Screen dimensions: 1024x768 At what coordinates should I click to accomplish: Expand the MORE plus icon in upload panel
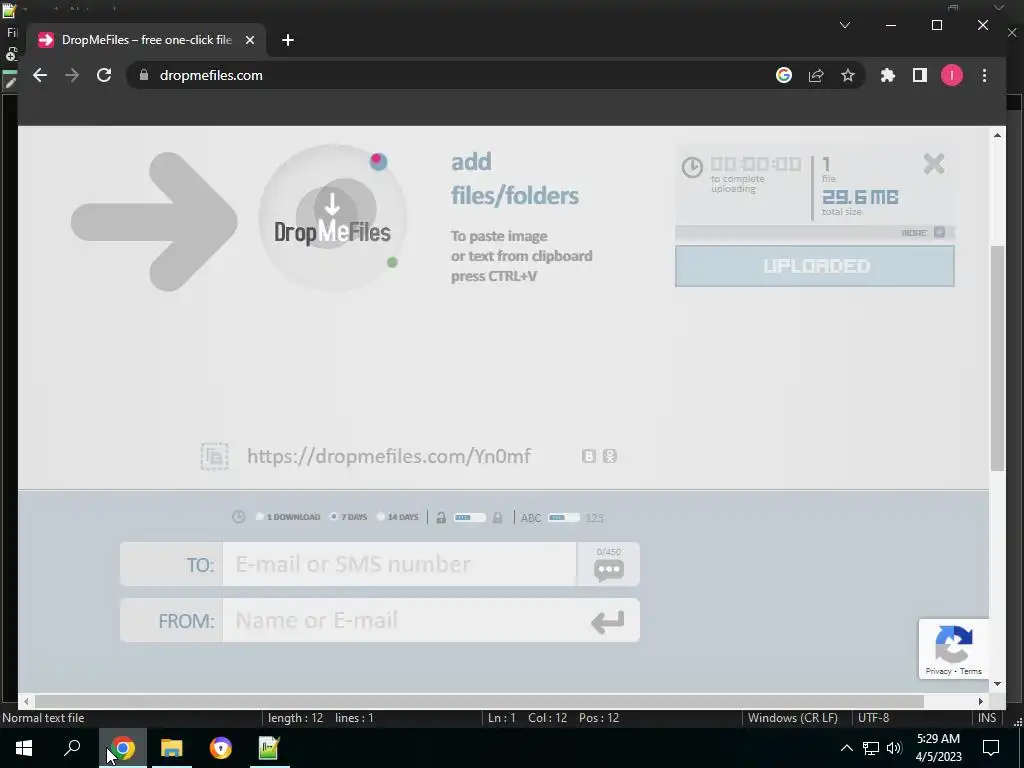tap(939, 232)
